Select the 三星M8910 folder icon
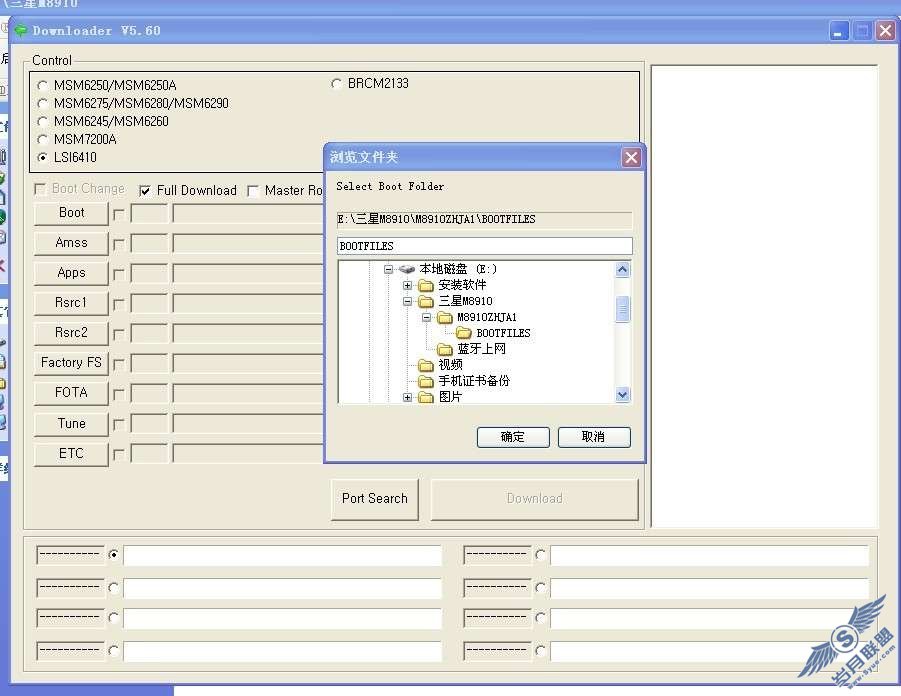 426,302
